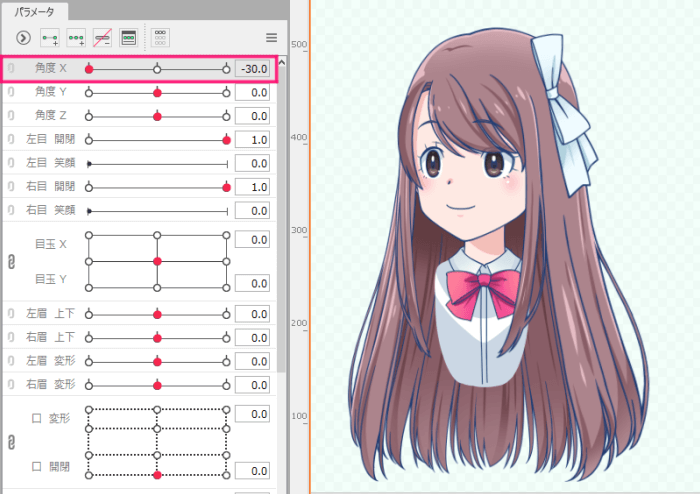Click the 口 開閉 value field
The height and width of the screenshot is (494, 700).
tap(253, 471)
